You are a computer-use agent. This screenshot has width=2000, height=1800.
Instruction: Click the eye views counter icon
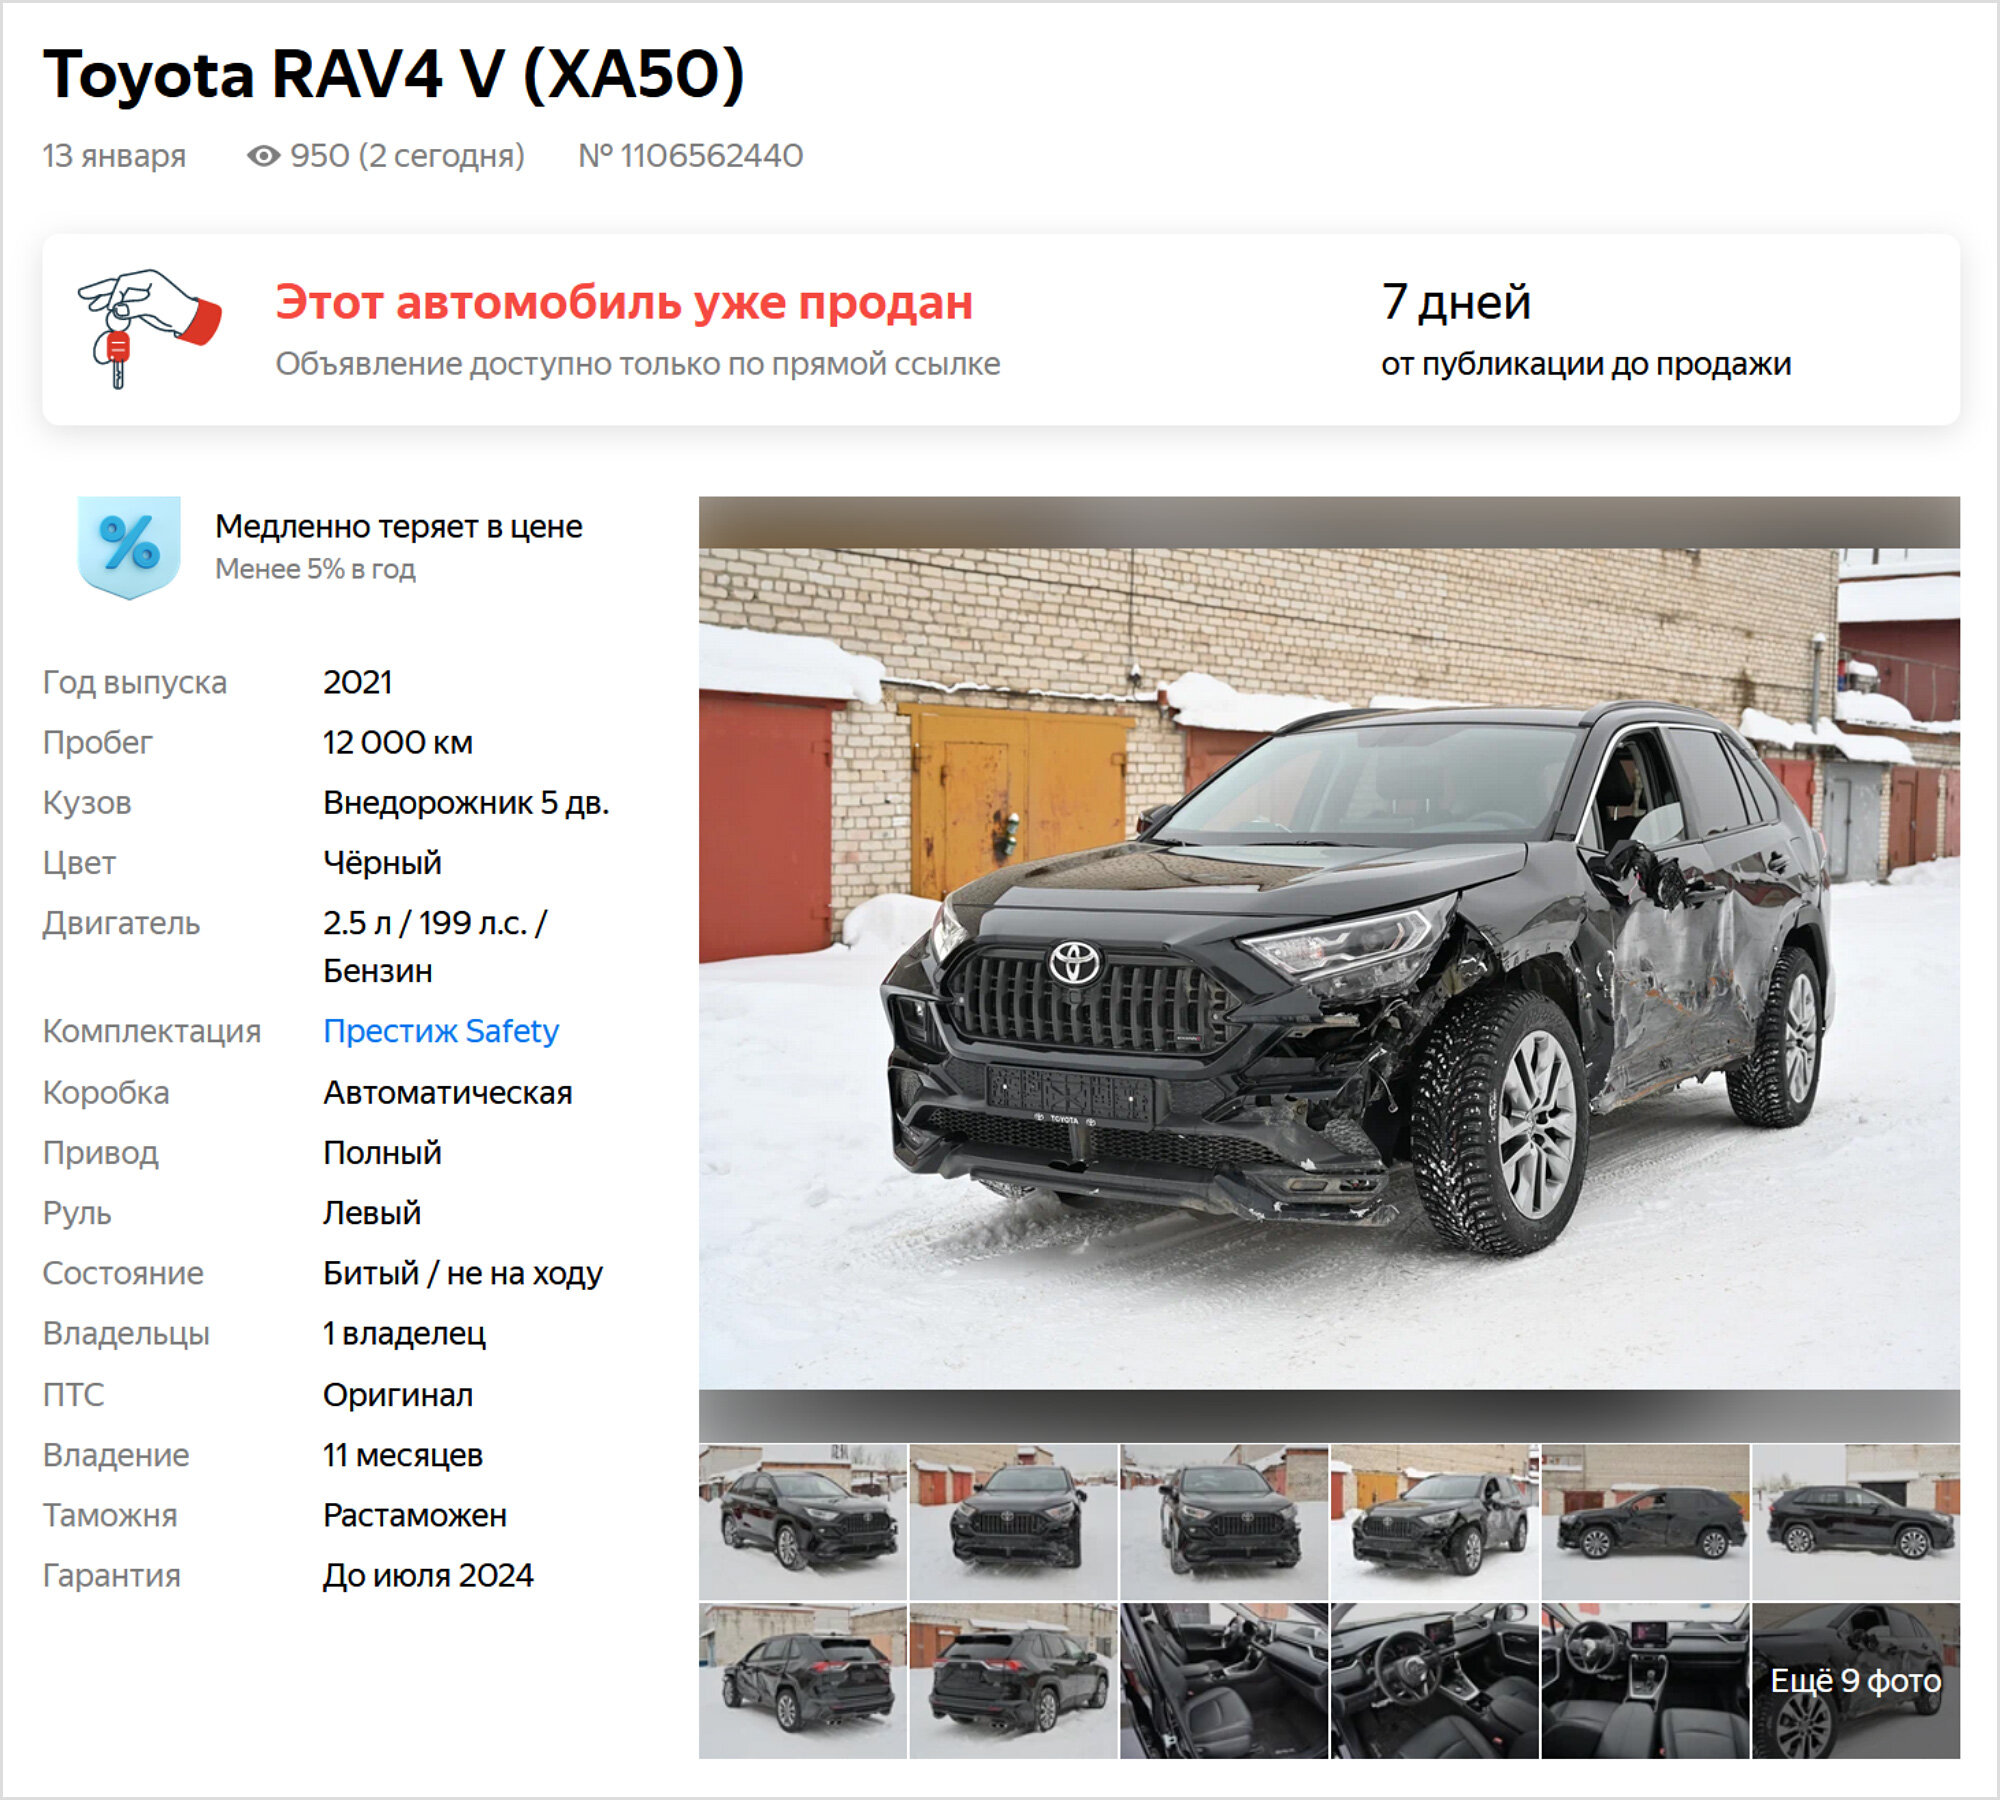(264, 156)
